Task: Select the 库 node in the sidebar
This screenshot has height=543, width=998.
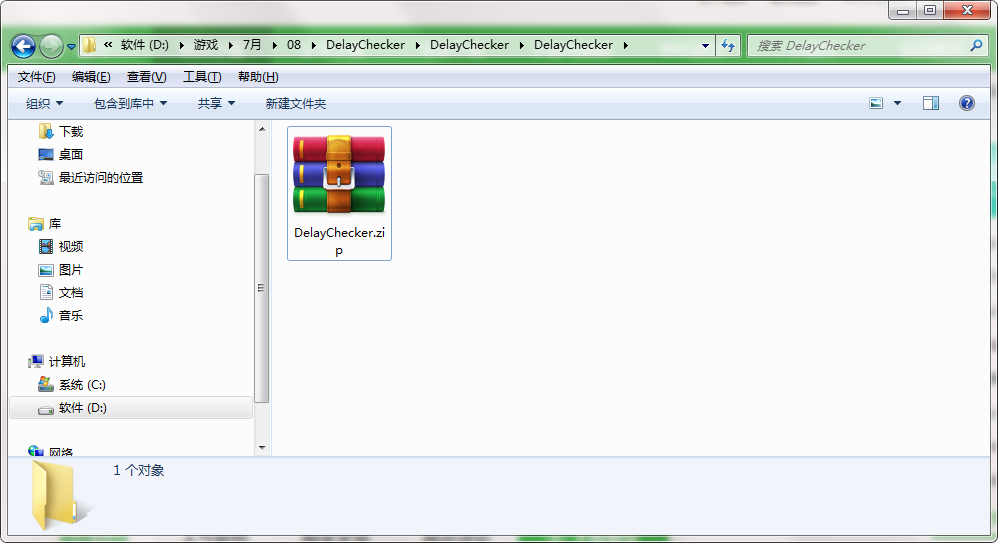Action: click(x=55, y=223)
